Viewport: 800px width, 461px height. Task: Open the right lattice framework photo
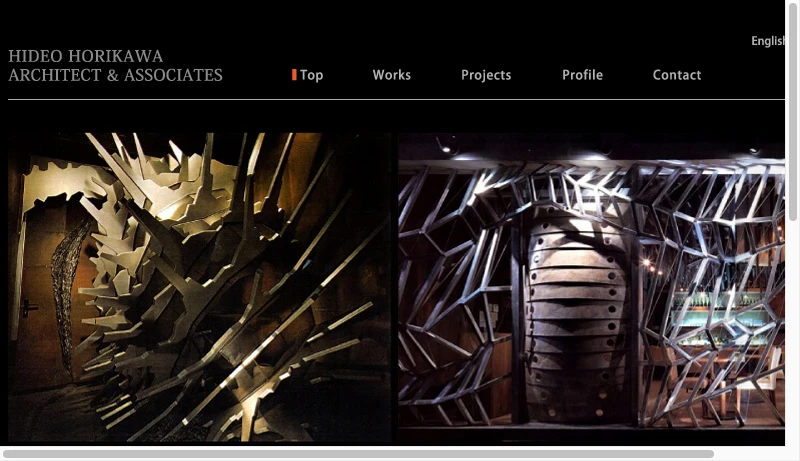(590, 288)
